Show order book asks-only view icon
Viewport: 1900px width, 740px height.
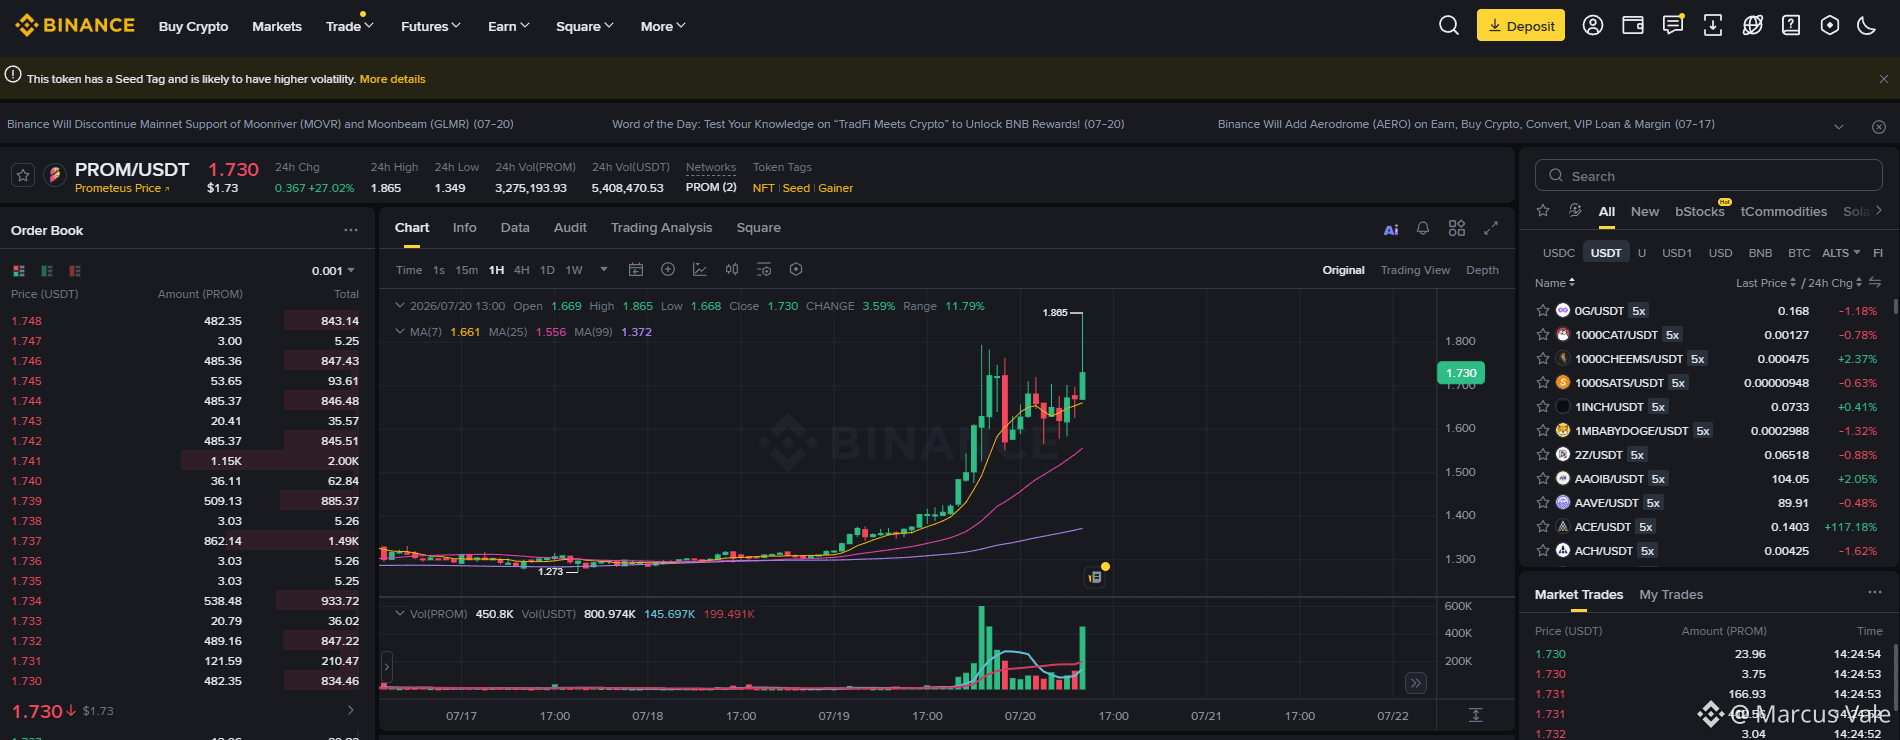point(75,271)
